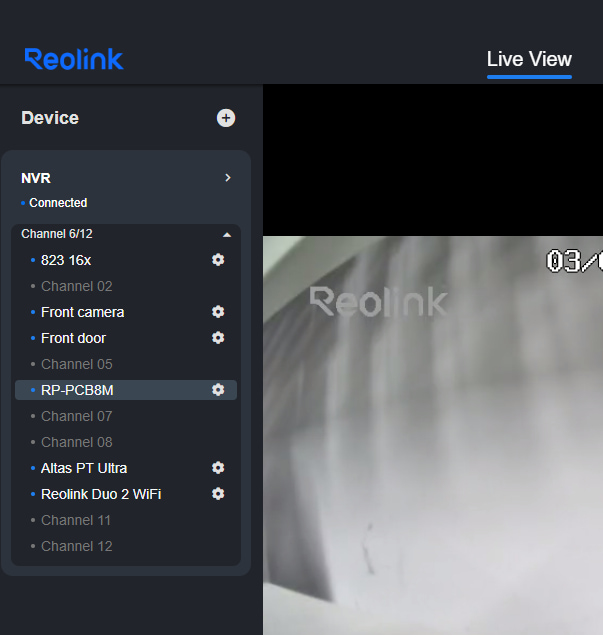Click the Channel 6/12 header label

tap(57, 234)
